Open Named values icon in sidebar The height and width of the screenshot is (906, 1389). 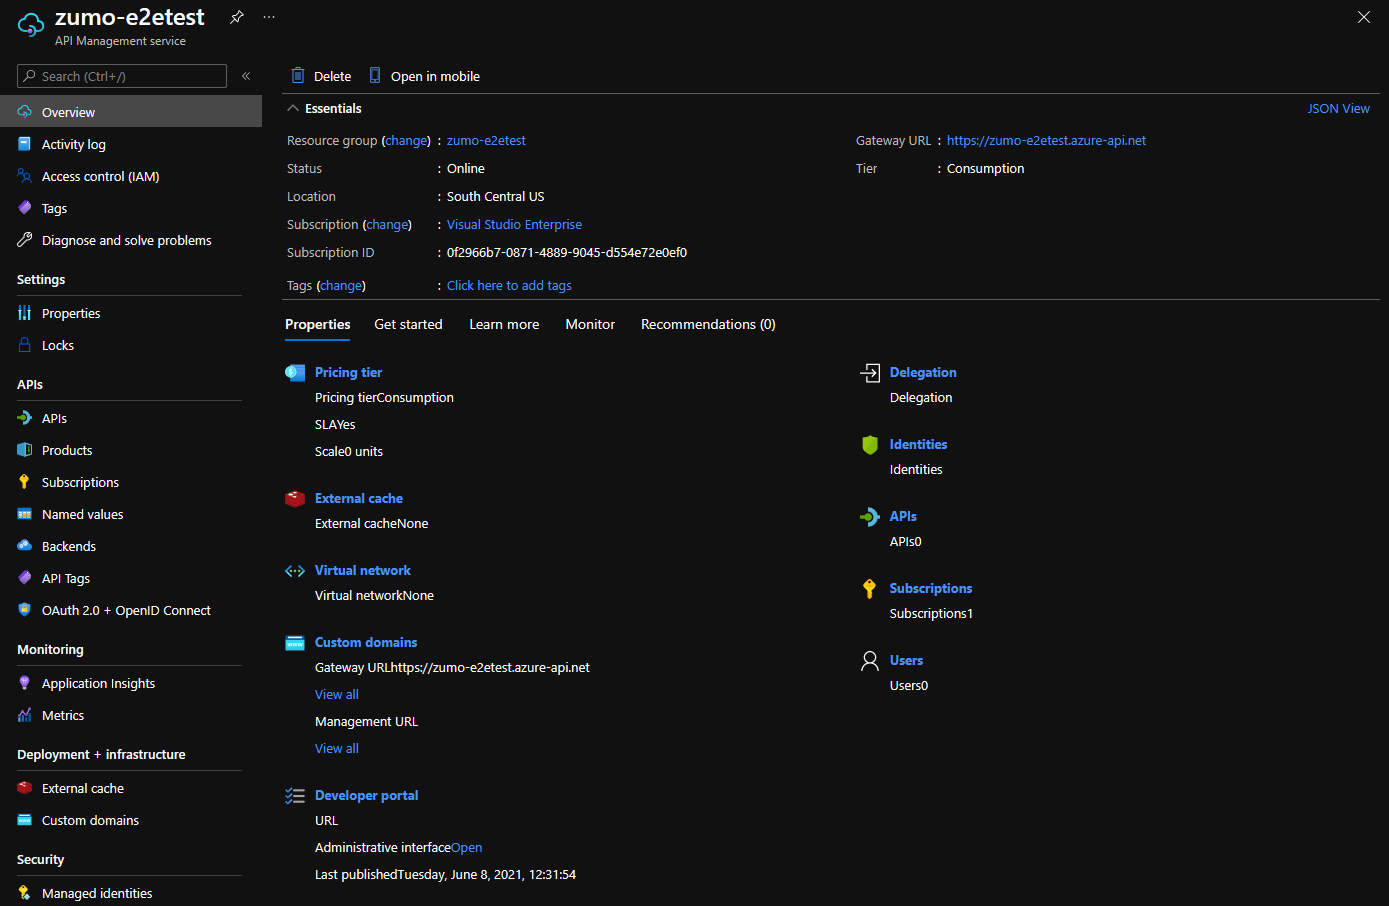pos(25,514)
